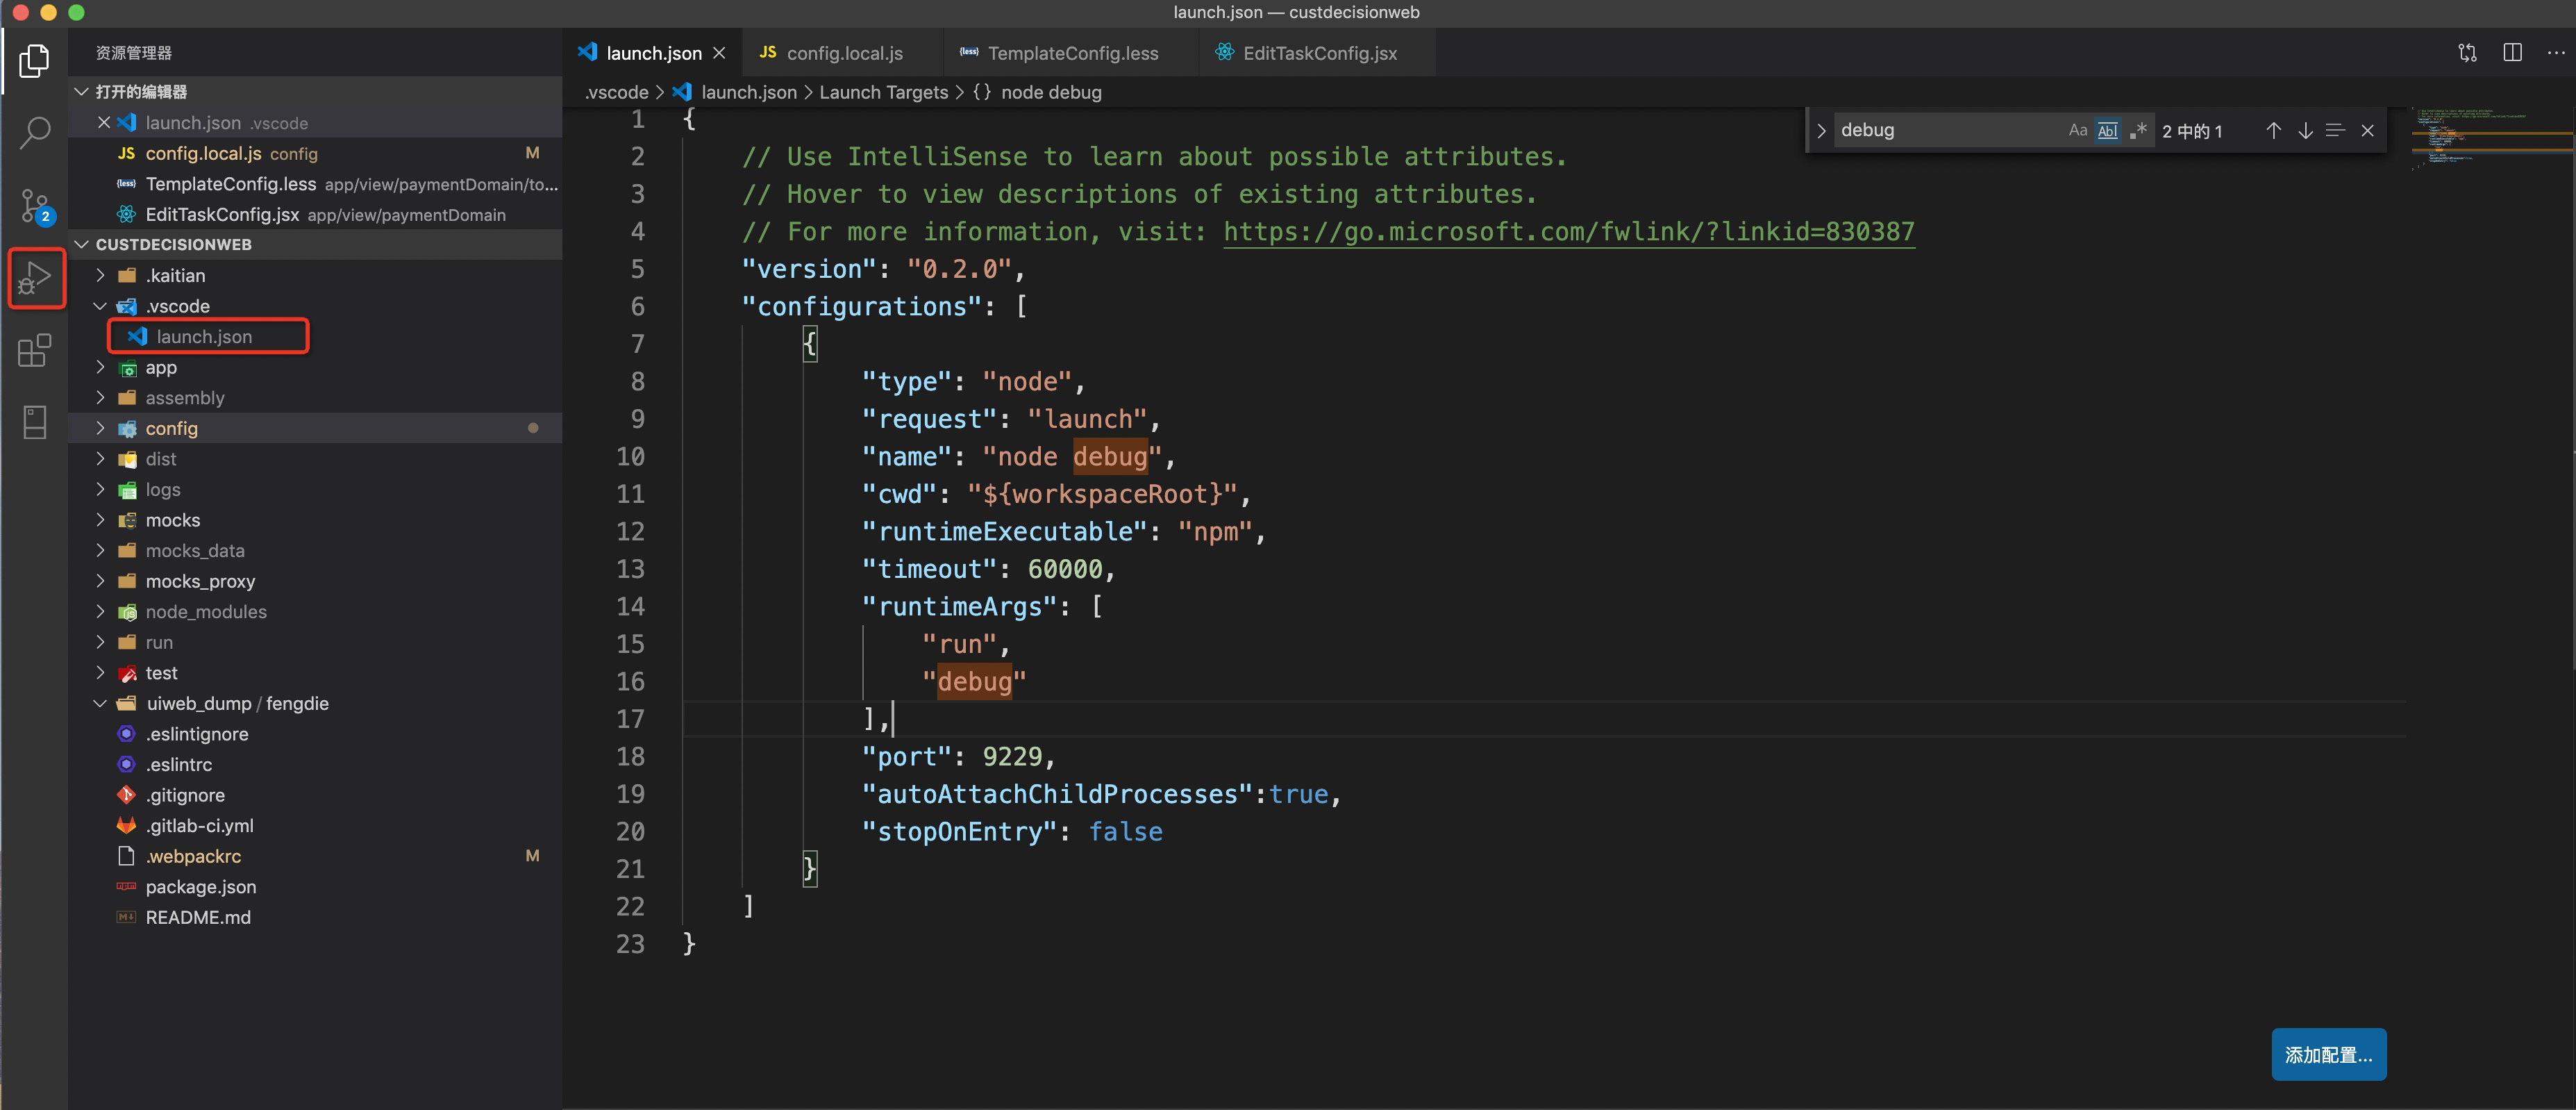Toggle Use Regular Expression option
Viewport: 2576px width, 1110px height.
pos(2138,131)
